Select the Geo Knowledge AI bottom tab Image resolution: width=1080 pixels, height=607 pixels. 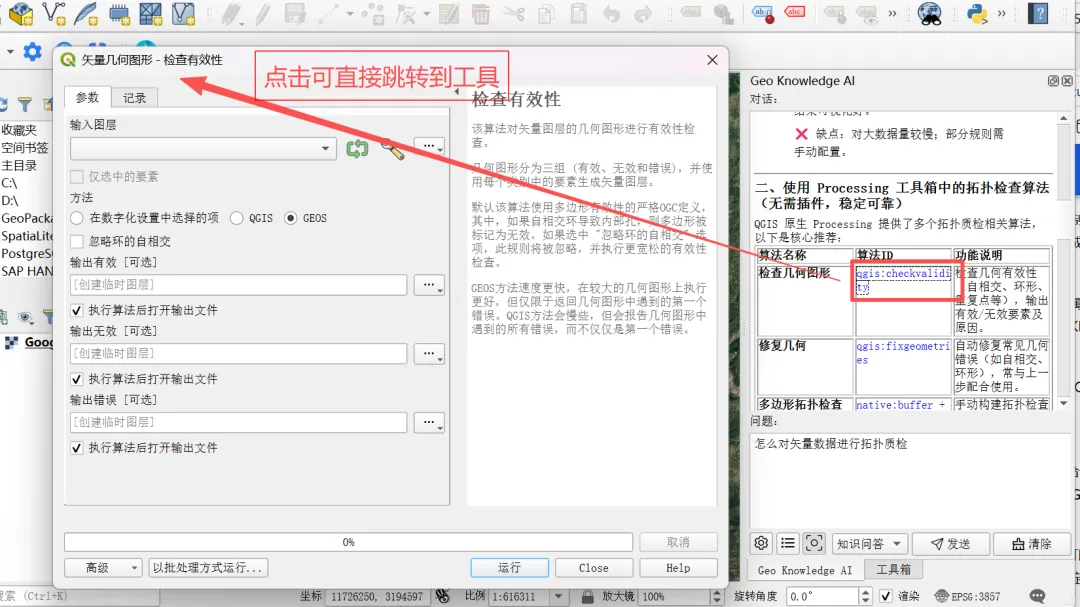tap(804, 570)
